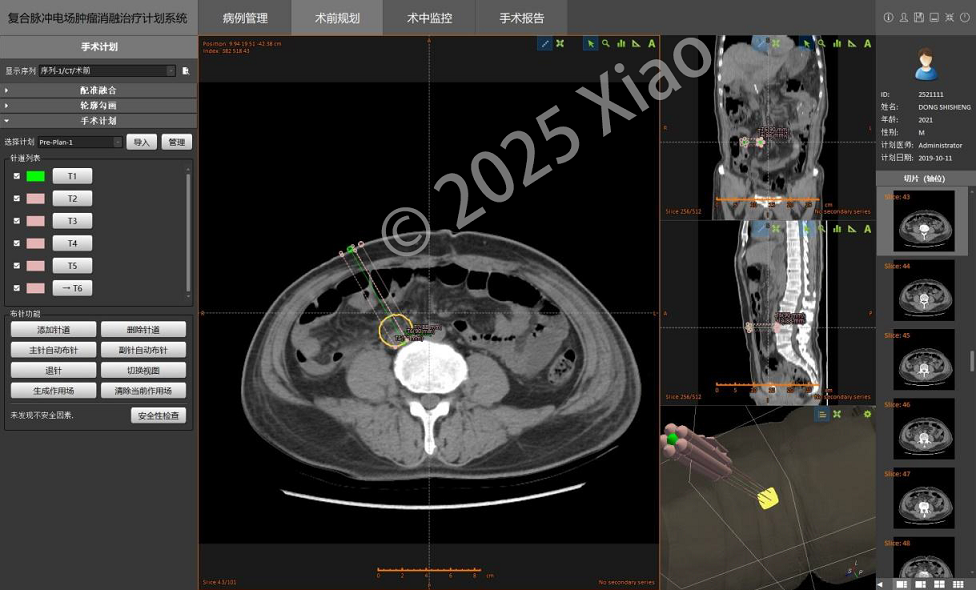Open 3D view settings gear icon

[867, 414]
